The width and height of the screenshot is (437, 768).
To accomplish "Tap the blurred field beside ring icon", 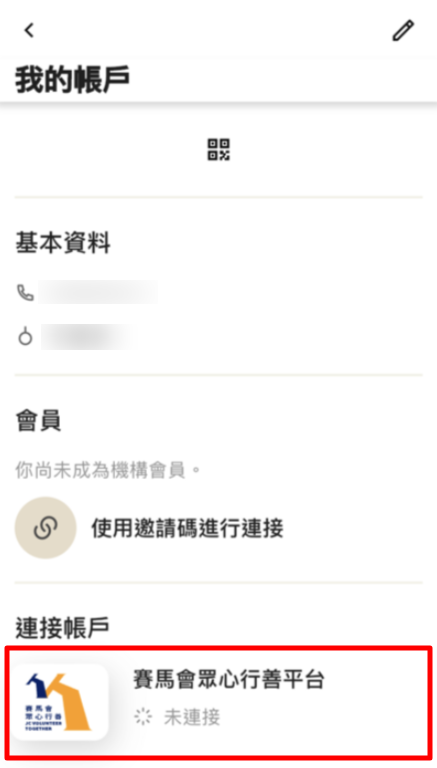I will click(87, 337).
